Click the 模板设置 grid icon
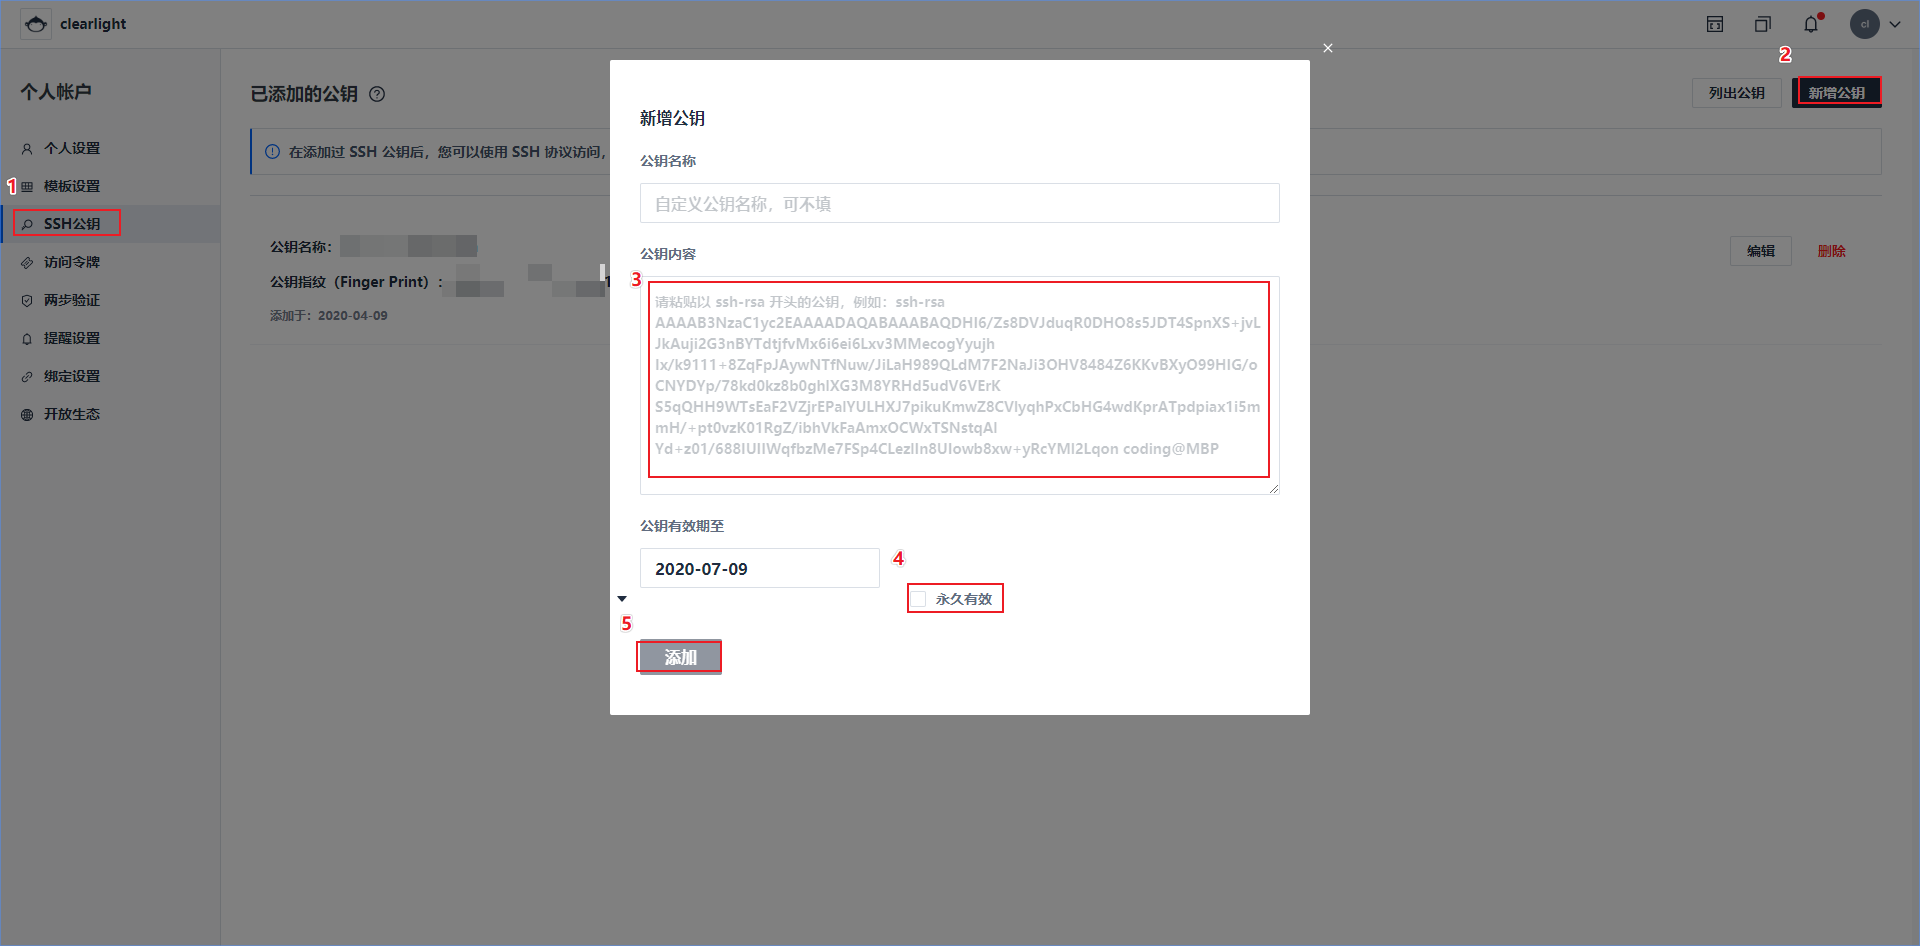 [x=27, y=186]
